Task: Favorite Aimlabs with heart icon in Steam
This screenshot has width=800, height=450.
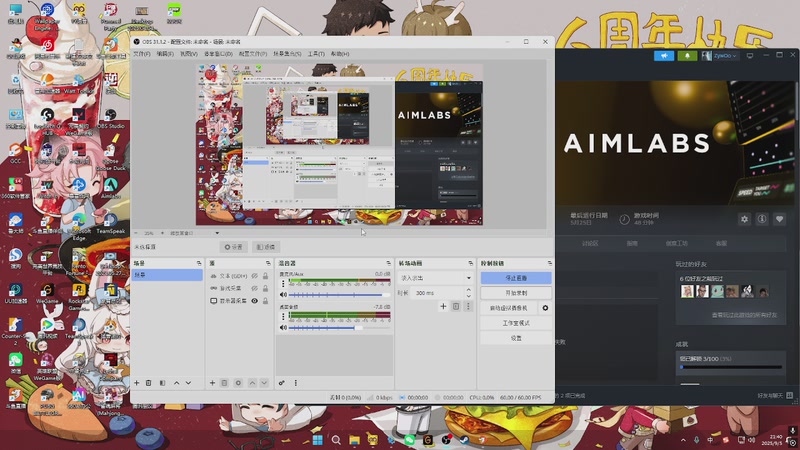Action: [779, 219]
